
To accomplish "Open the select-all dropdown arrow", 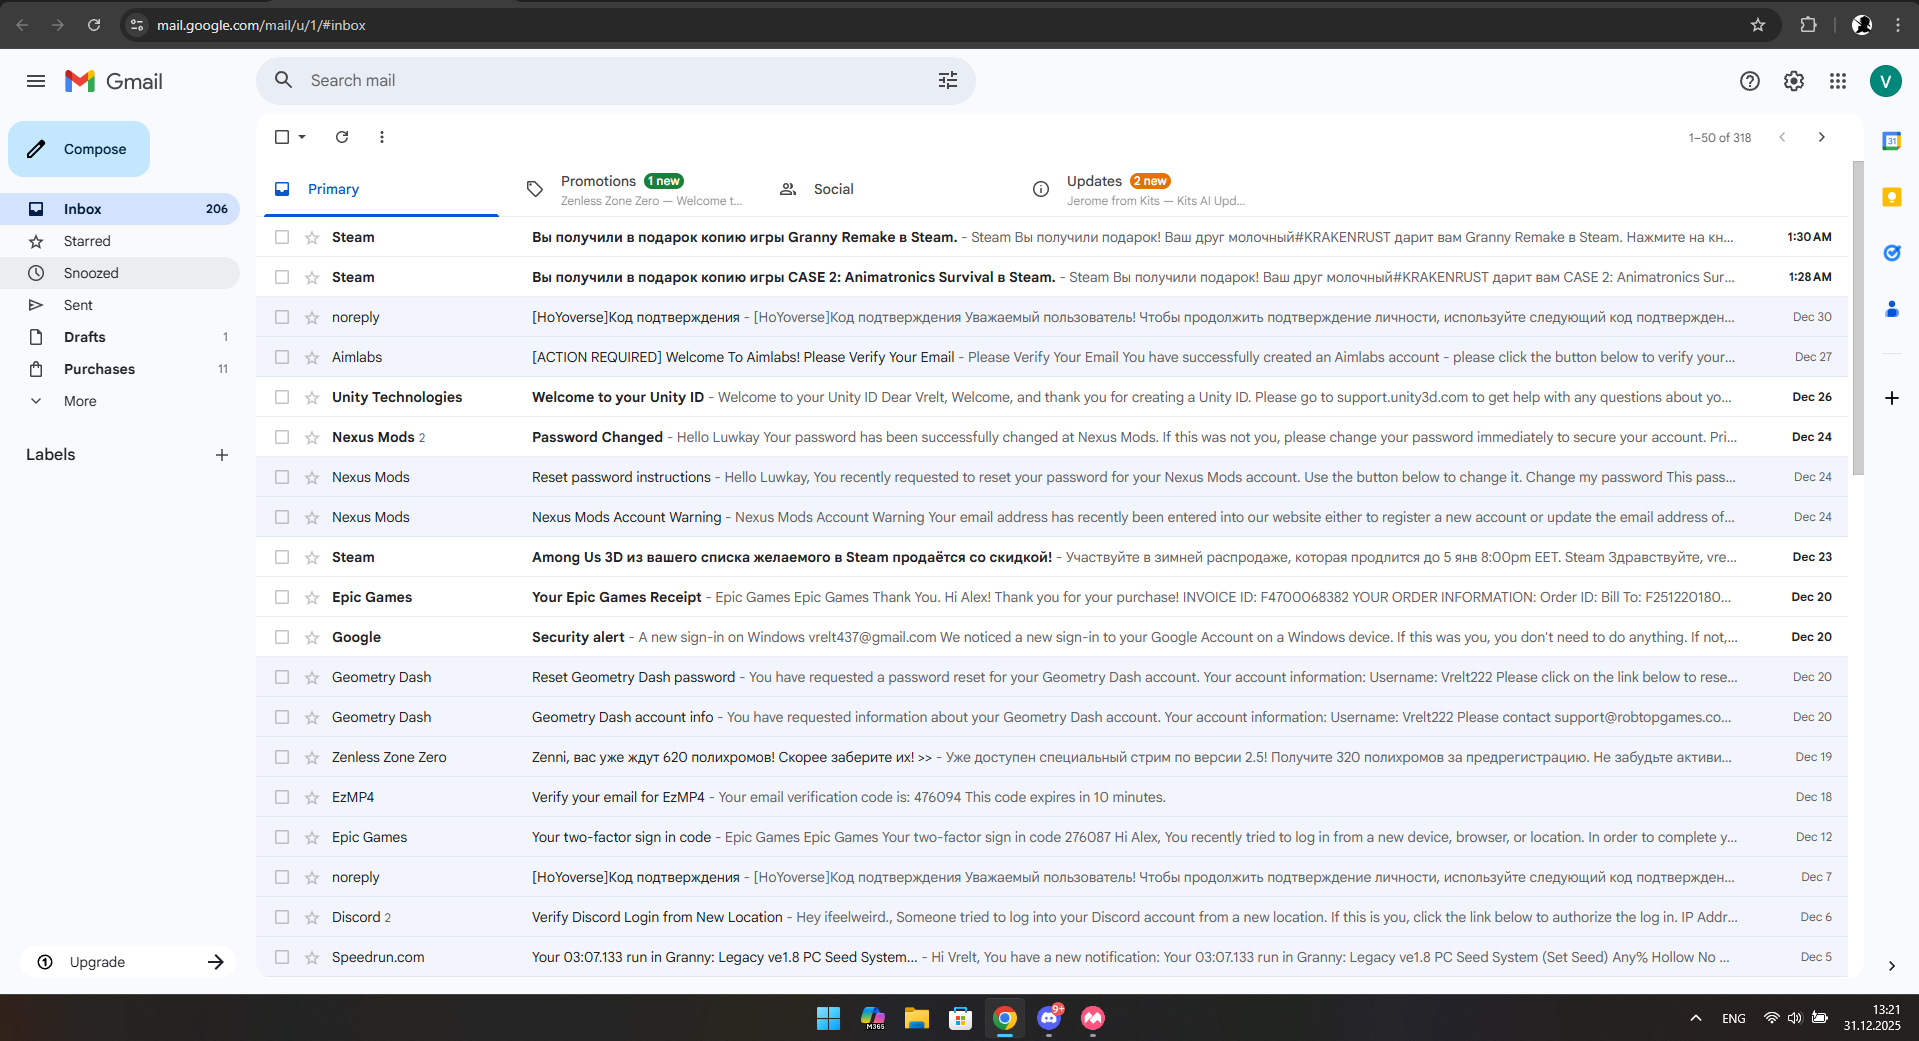I will coord(302,137).
